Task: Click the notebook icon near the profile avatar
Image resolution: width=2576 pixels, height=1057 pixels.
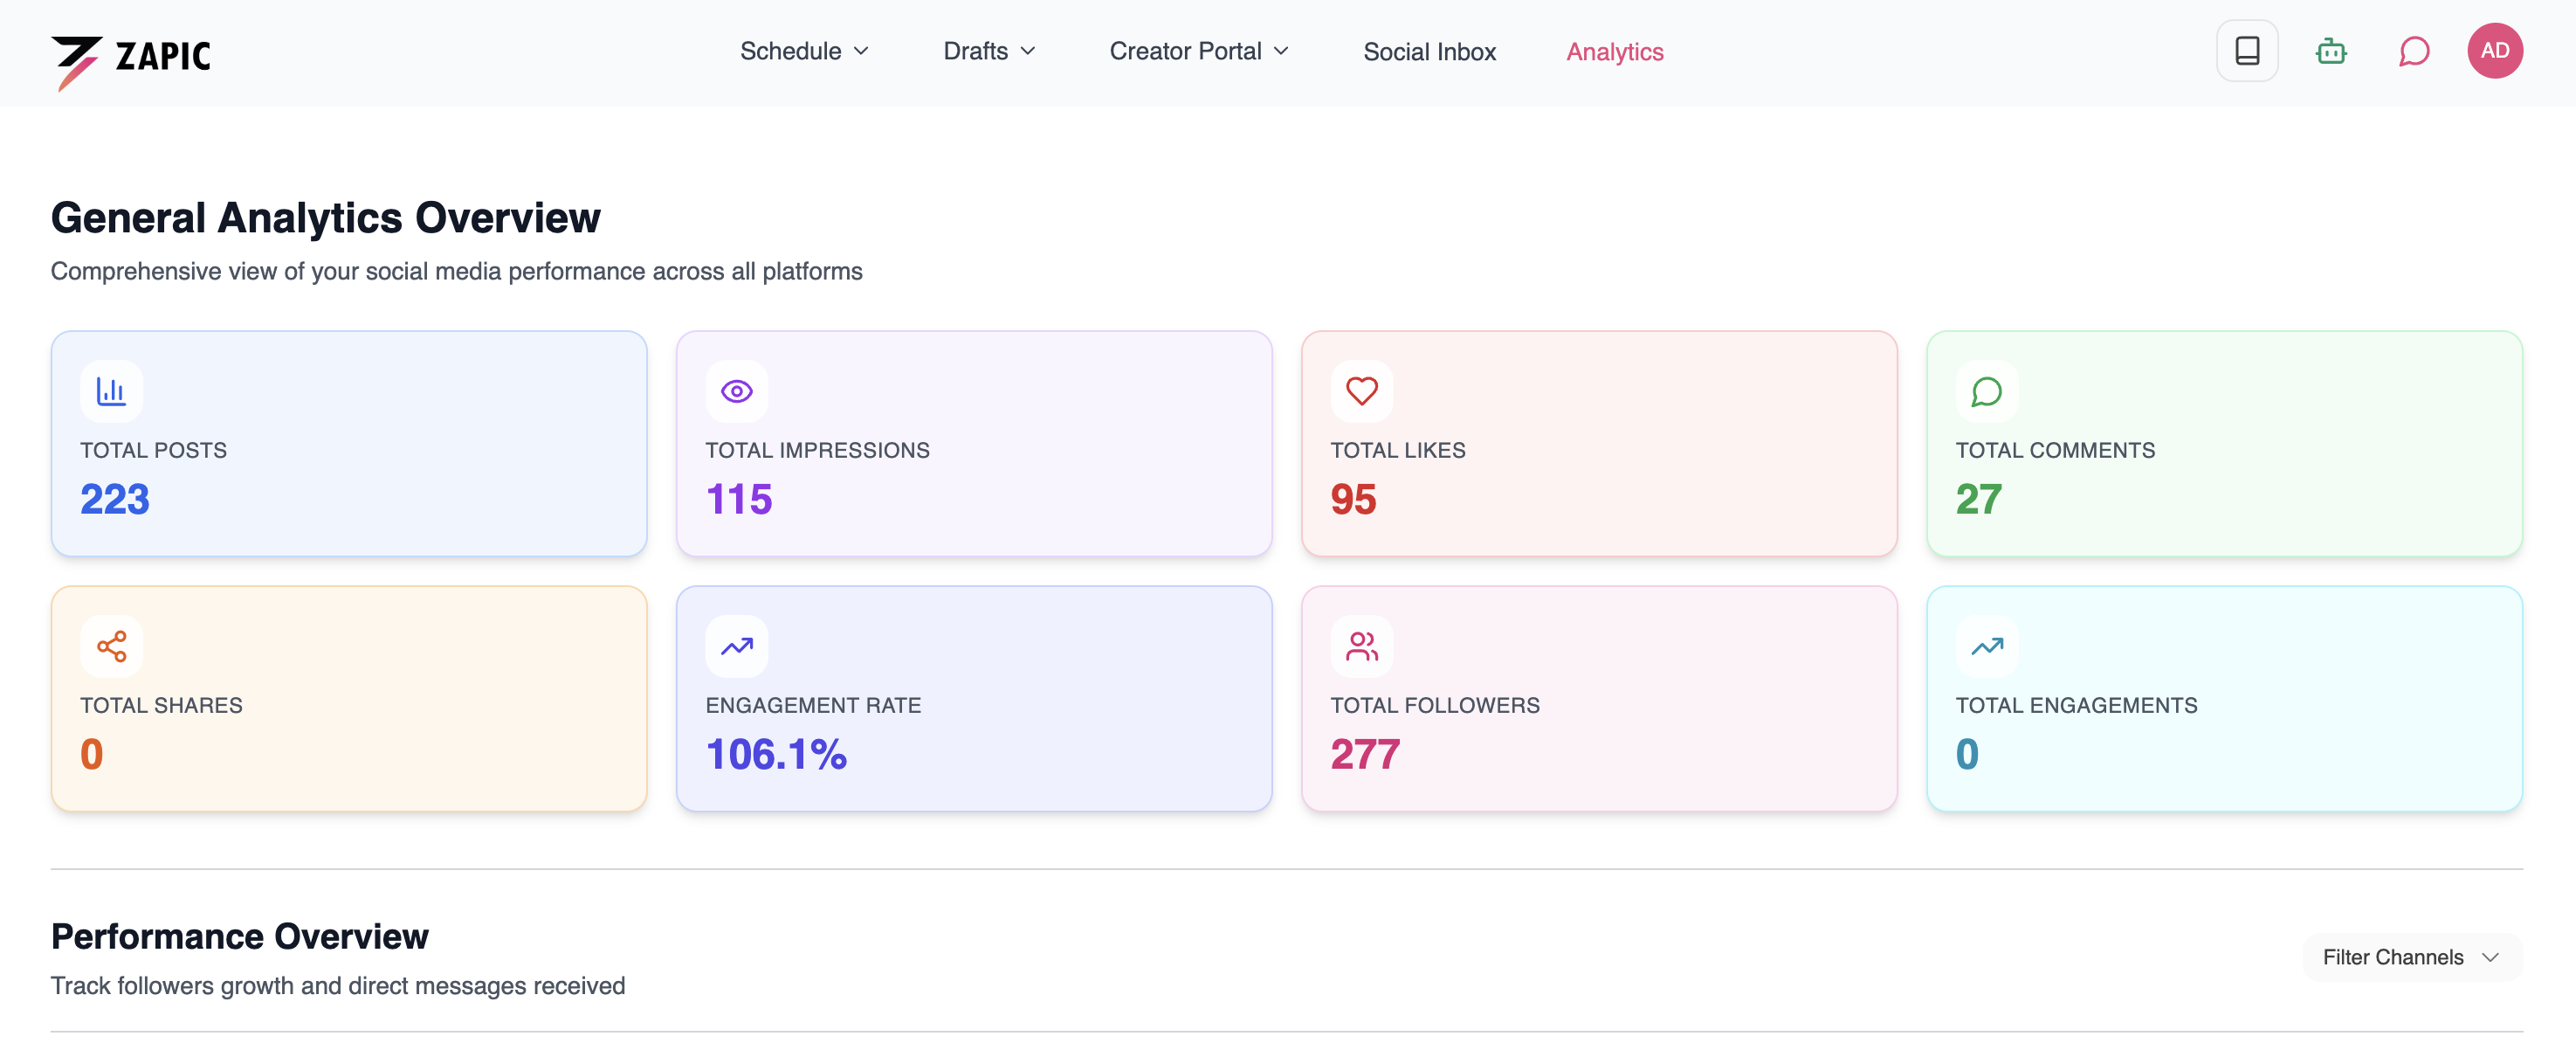Action: [2247, 51]
